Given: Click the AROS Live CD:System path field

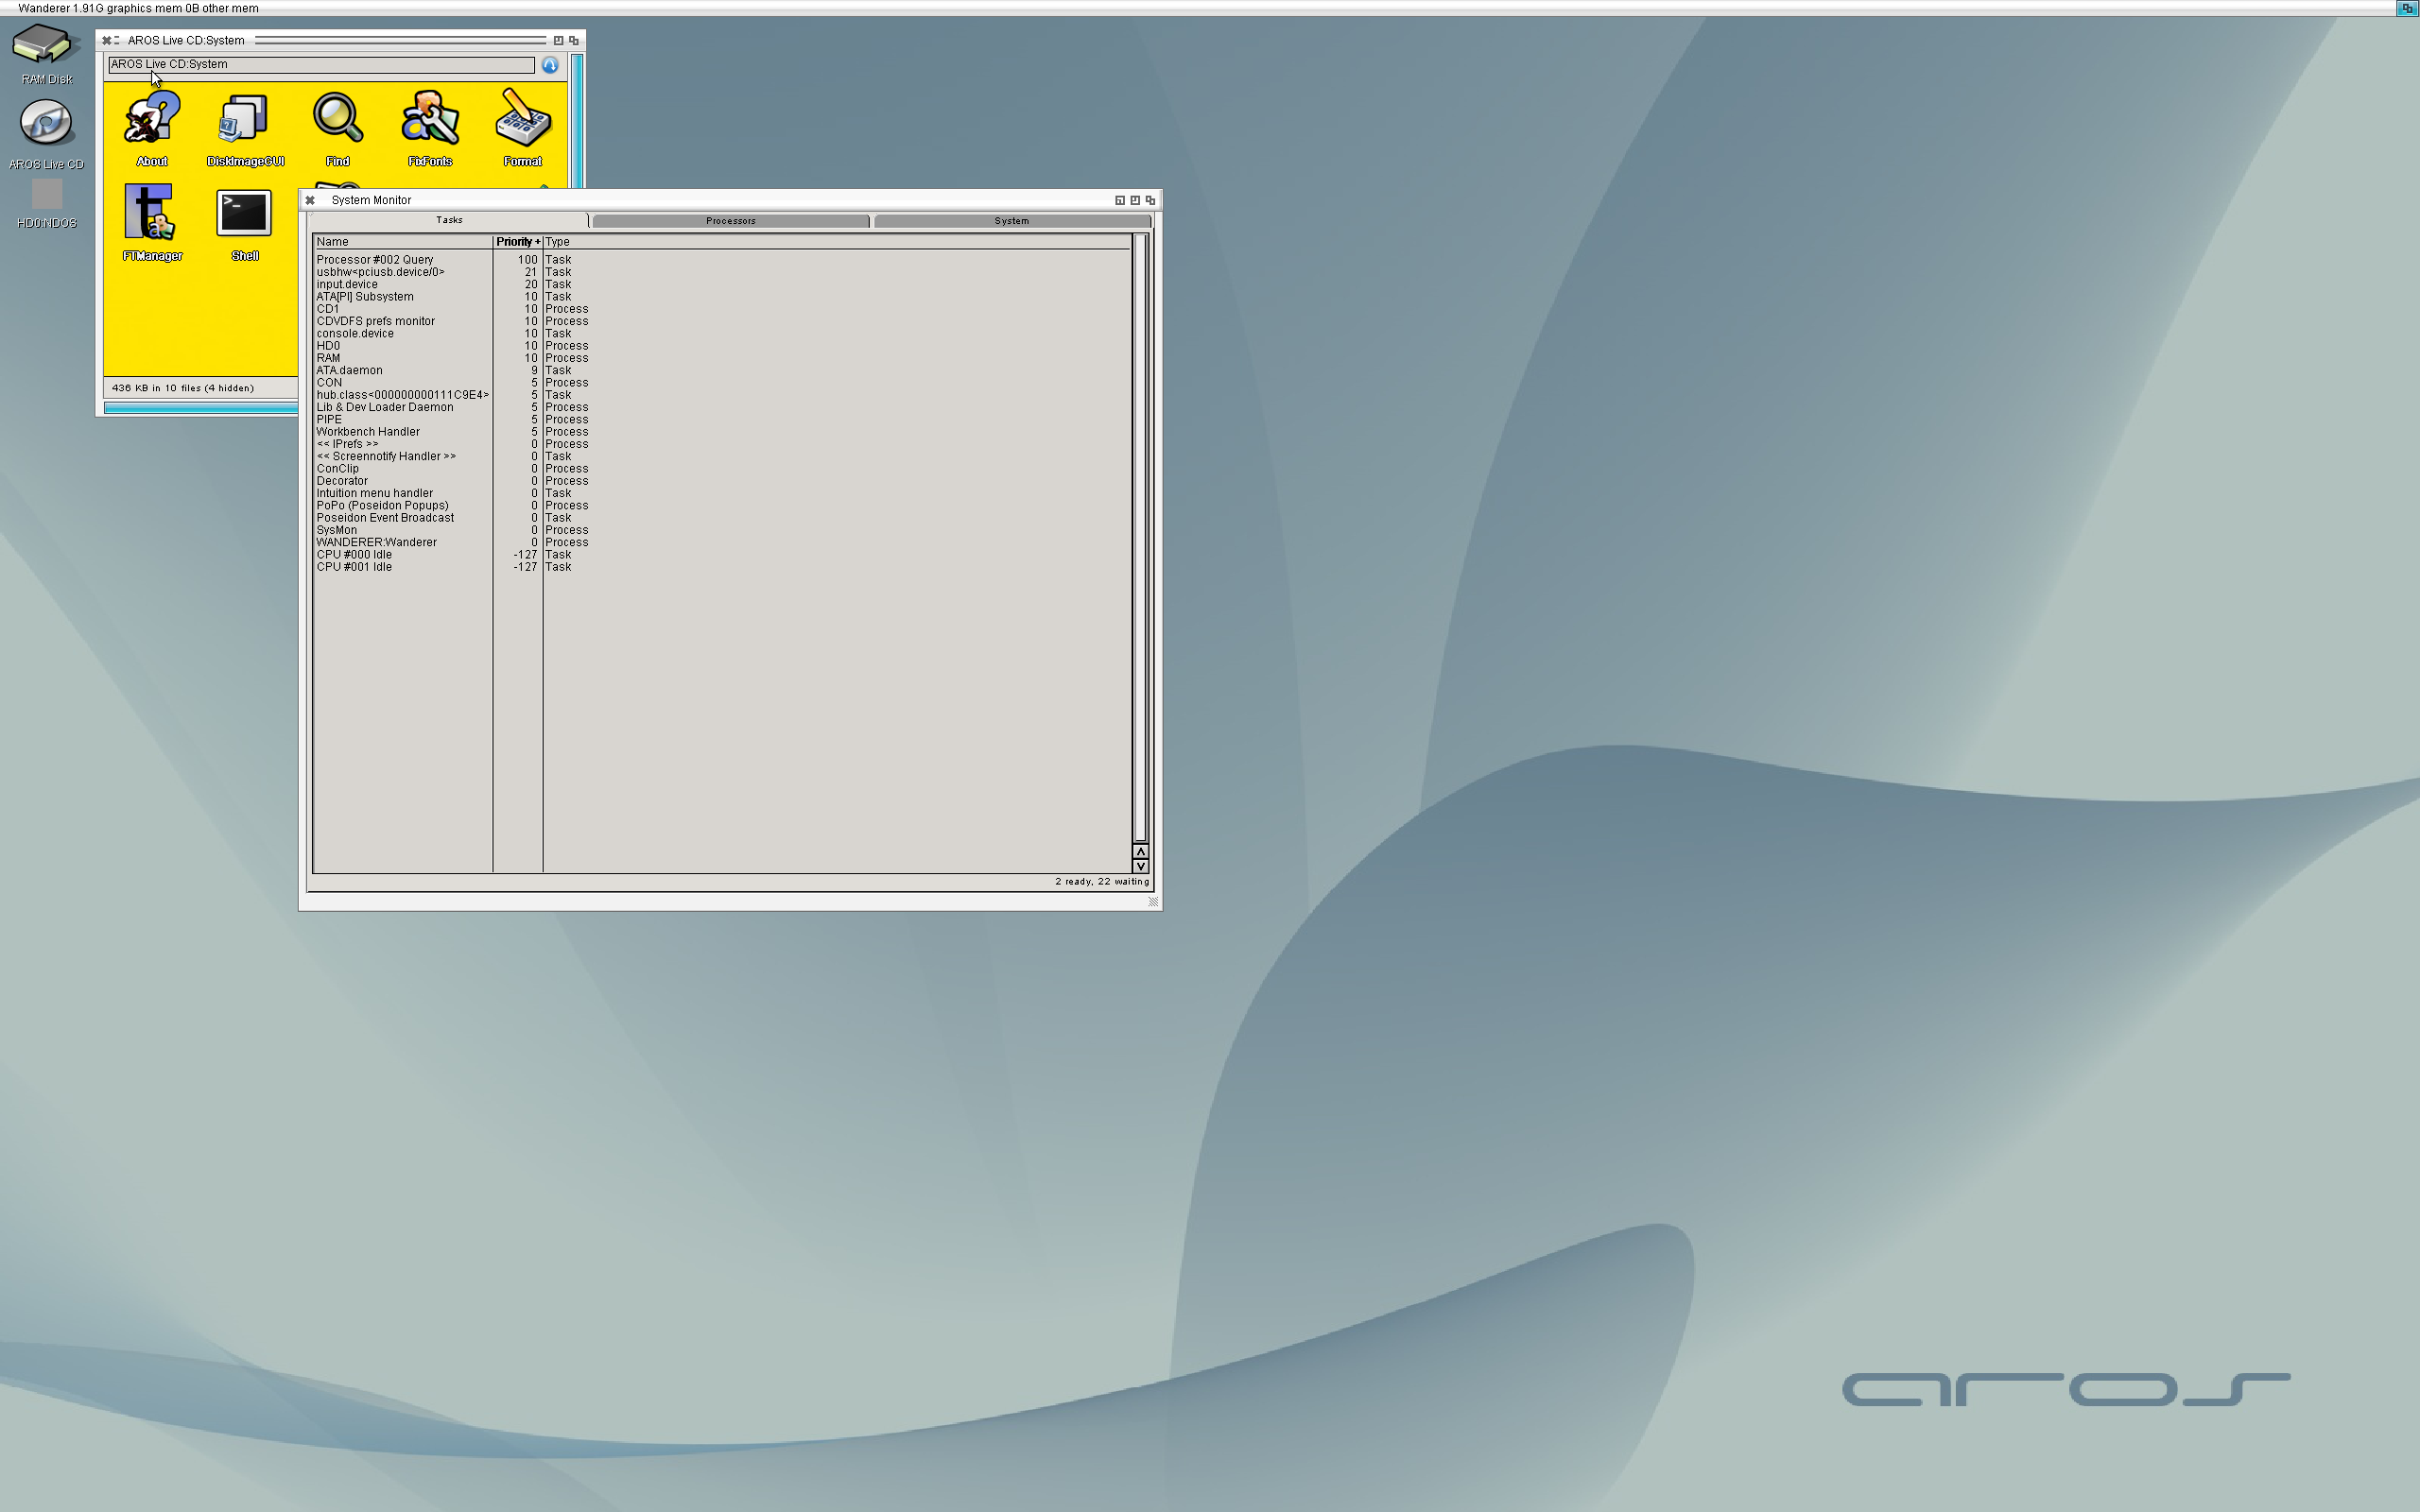Looking at the screenshot, I should click(321, 65).
